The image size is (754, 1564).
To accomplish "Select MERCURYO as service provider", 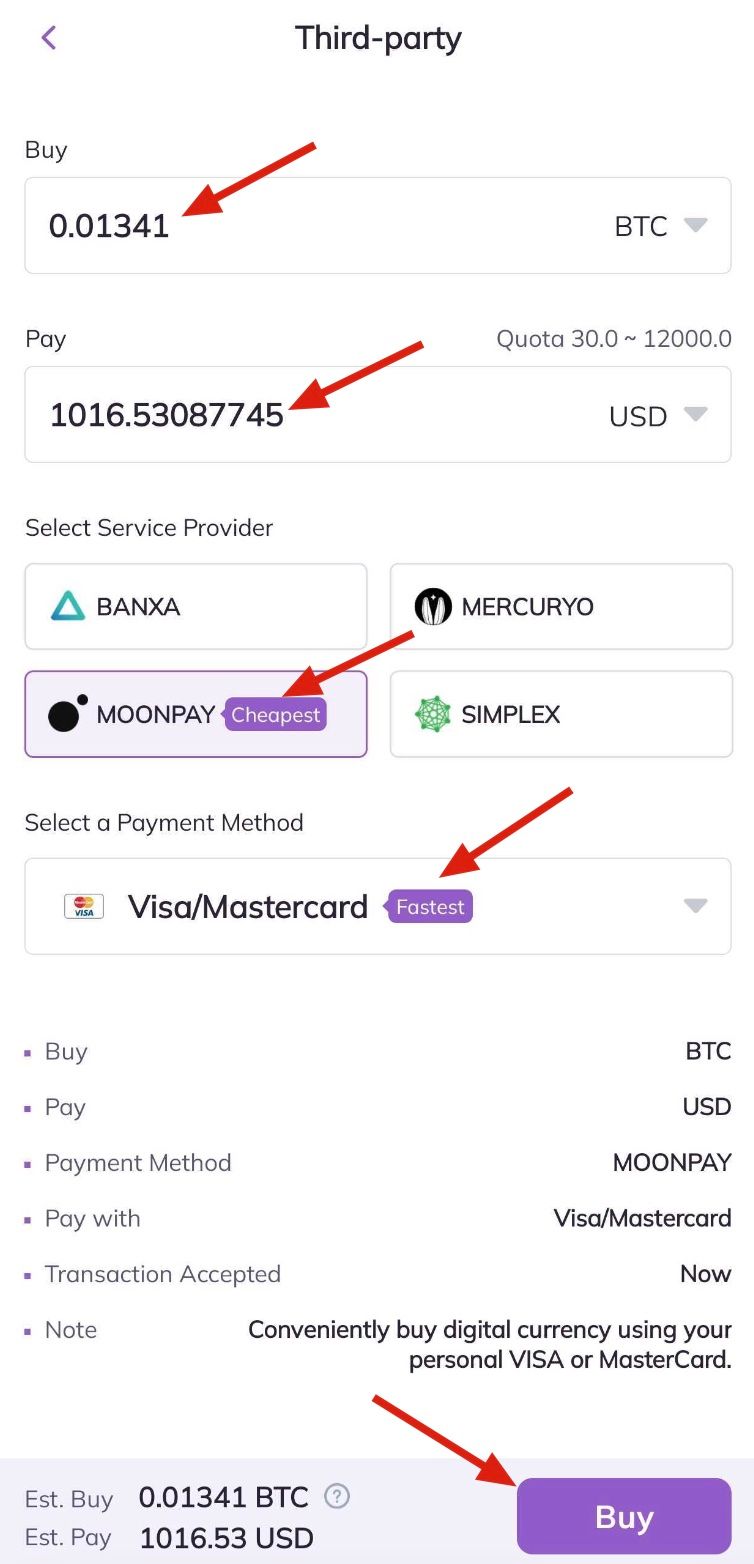I will (x=561, y=607).
